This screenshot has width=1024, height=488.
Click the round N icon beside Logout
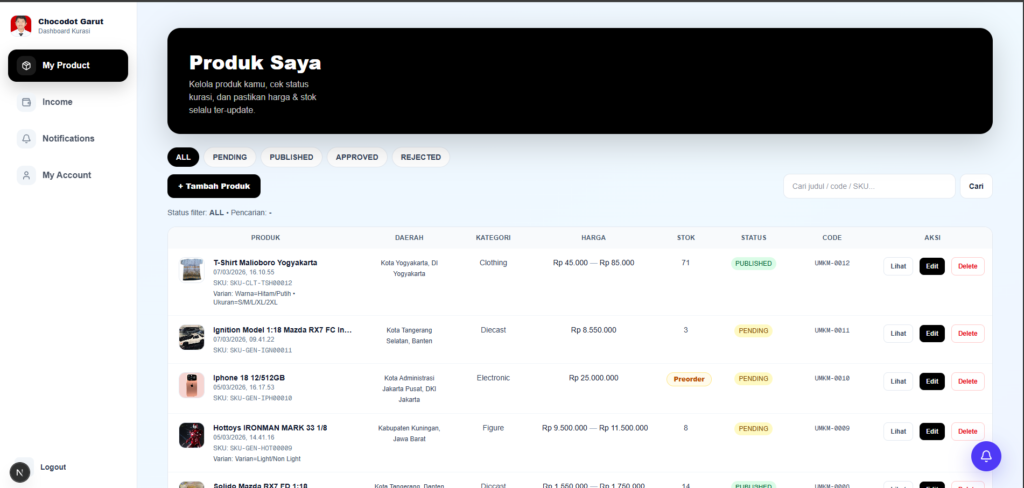(20, 472)
